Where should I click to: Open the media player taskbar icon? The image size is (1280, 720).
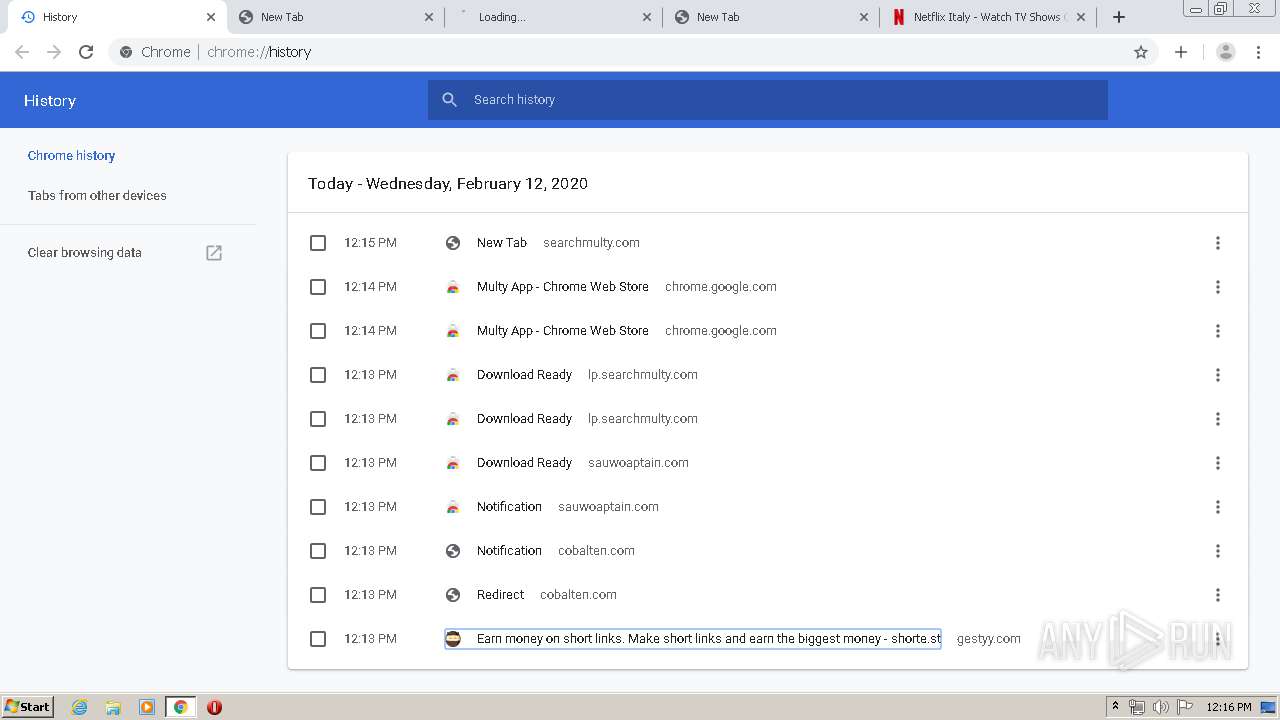pos(147,707)
